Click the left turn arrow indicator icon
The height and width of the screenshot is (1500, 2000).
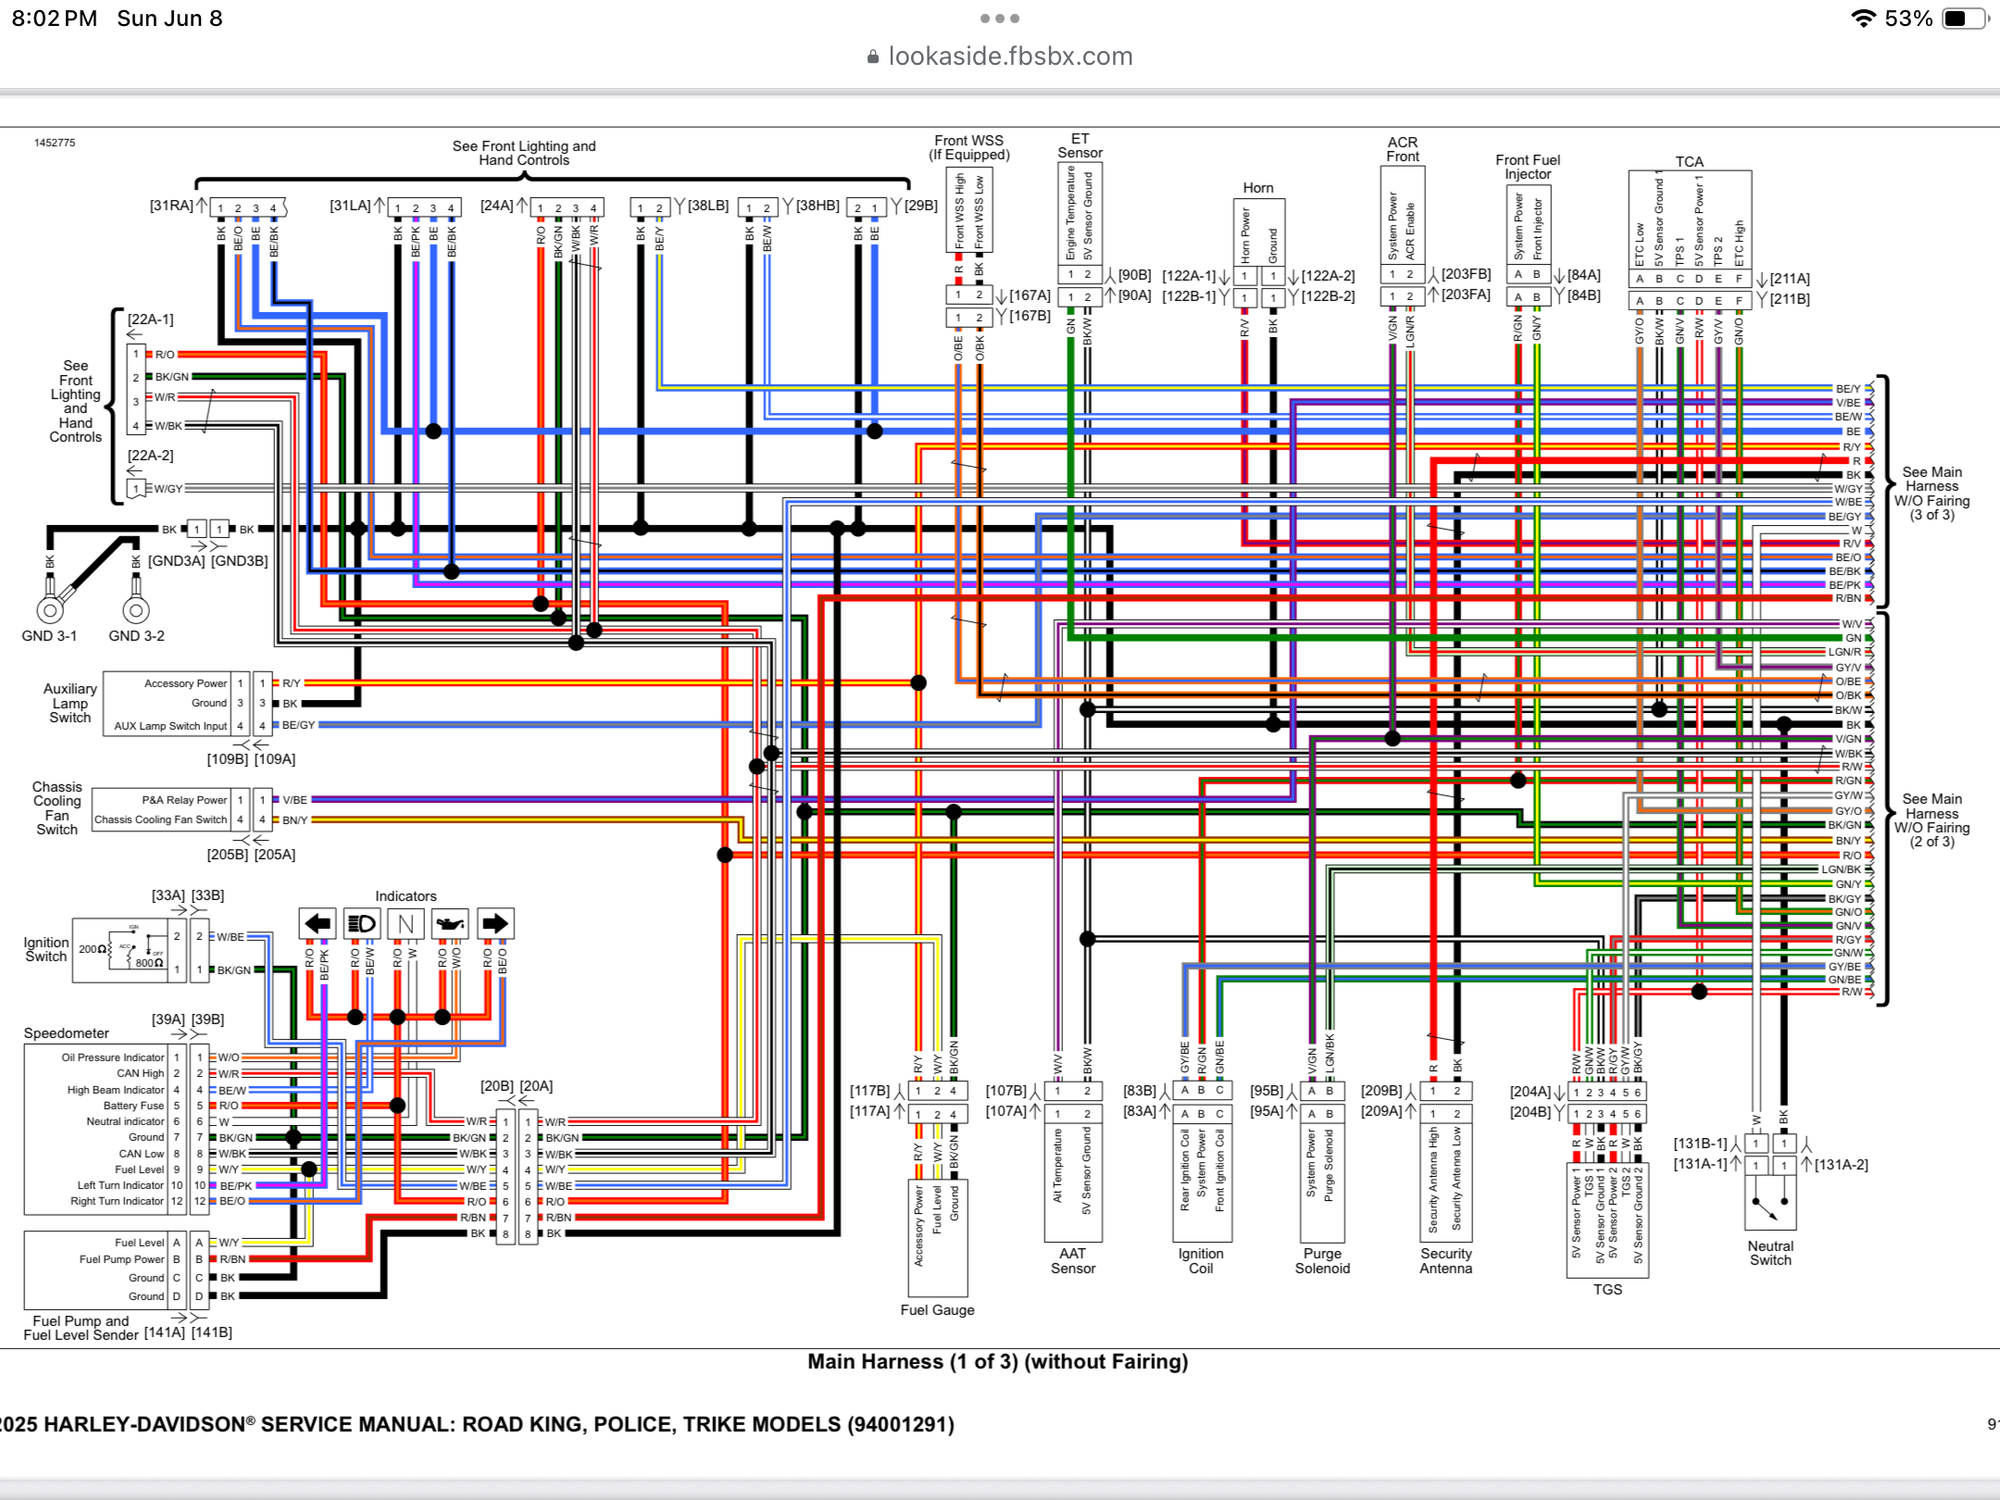[x=318, y=924]
